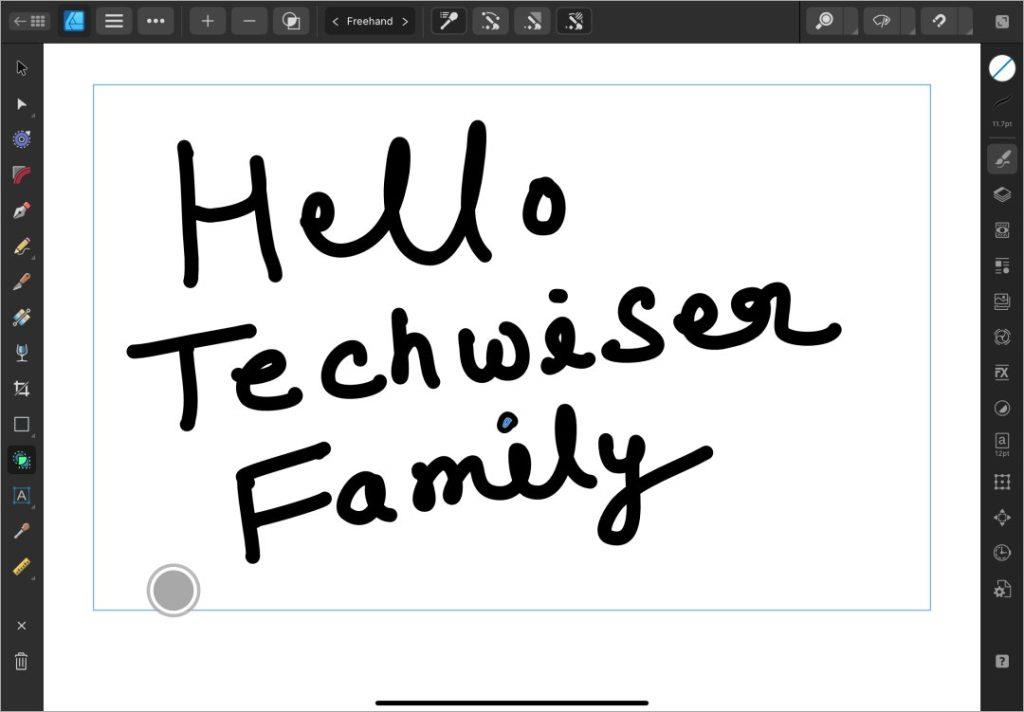Open the stacked-images Stock studio
Viewport: 1024px width, 712px height.
pyautogui.click(x=1002, y=301)
